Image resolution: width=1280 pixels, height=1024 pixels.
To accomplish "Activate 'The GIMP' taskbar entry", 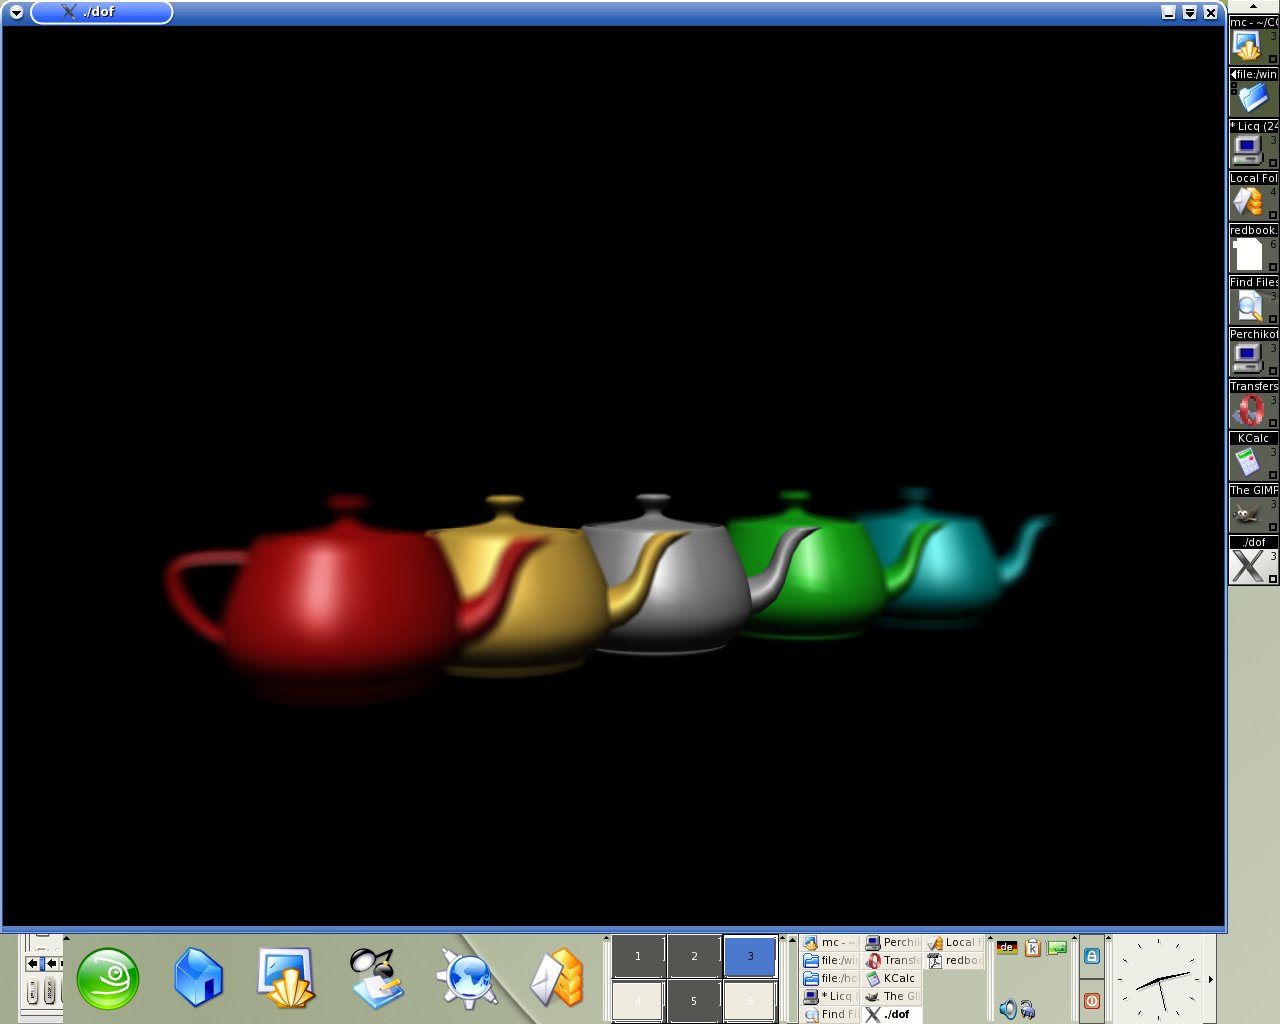I will pyautogui.click(x=892, y=997).
